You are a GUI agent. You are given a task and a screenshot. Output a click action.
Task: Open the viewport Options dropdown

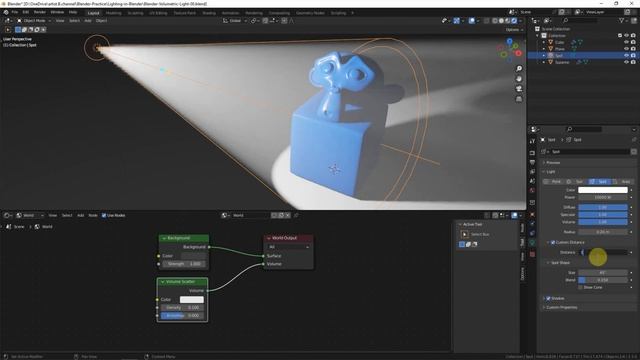(x=514, y=30)
